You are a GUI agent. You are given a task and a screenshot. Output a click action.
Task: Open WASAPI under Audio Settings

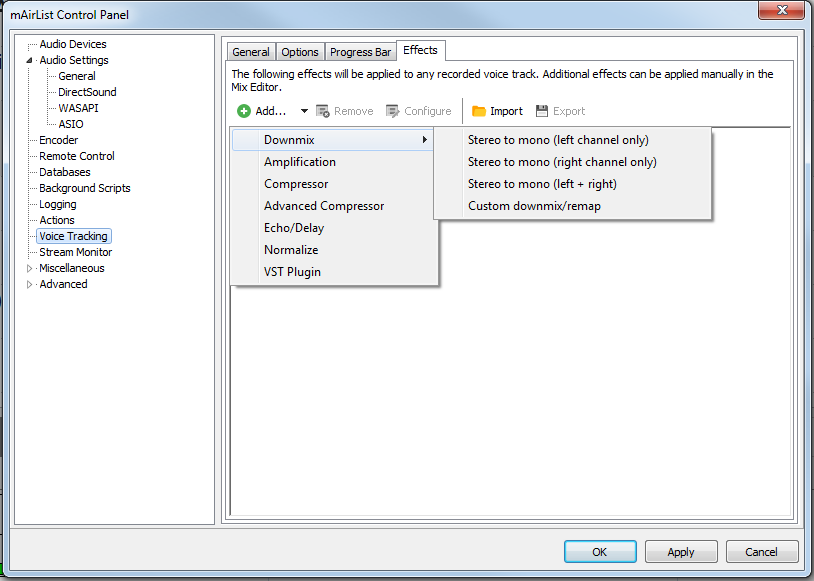point(78,108)
